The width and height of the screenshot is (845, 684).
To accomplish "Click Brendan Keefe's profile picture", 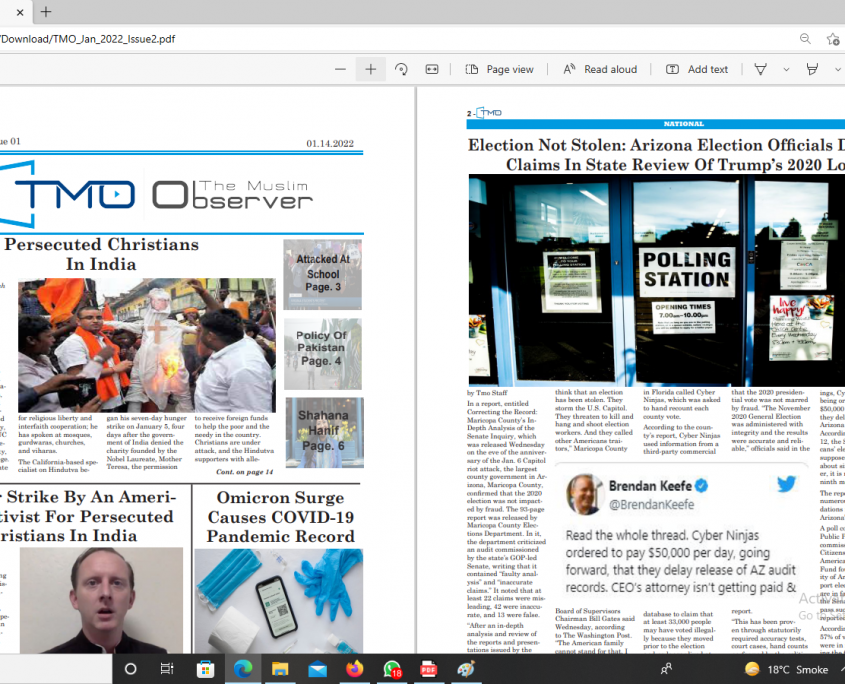I will pyautogui.click(x=584, y=494).
